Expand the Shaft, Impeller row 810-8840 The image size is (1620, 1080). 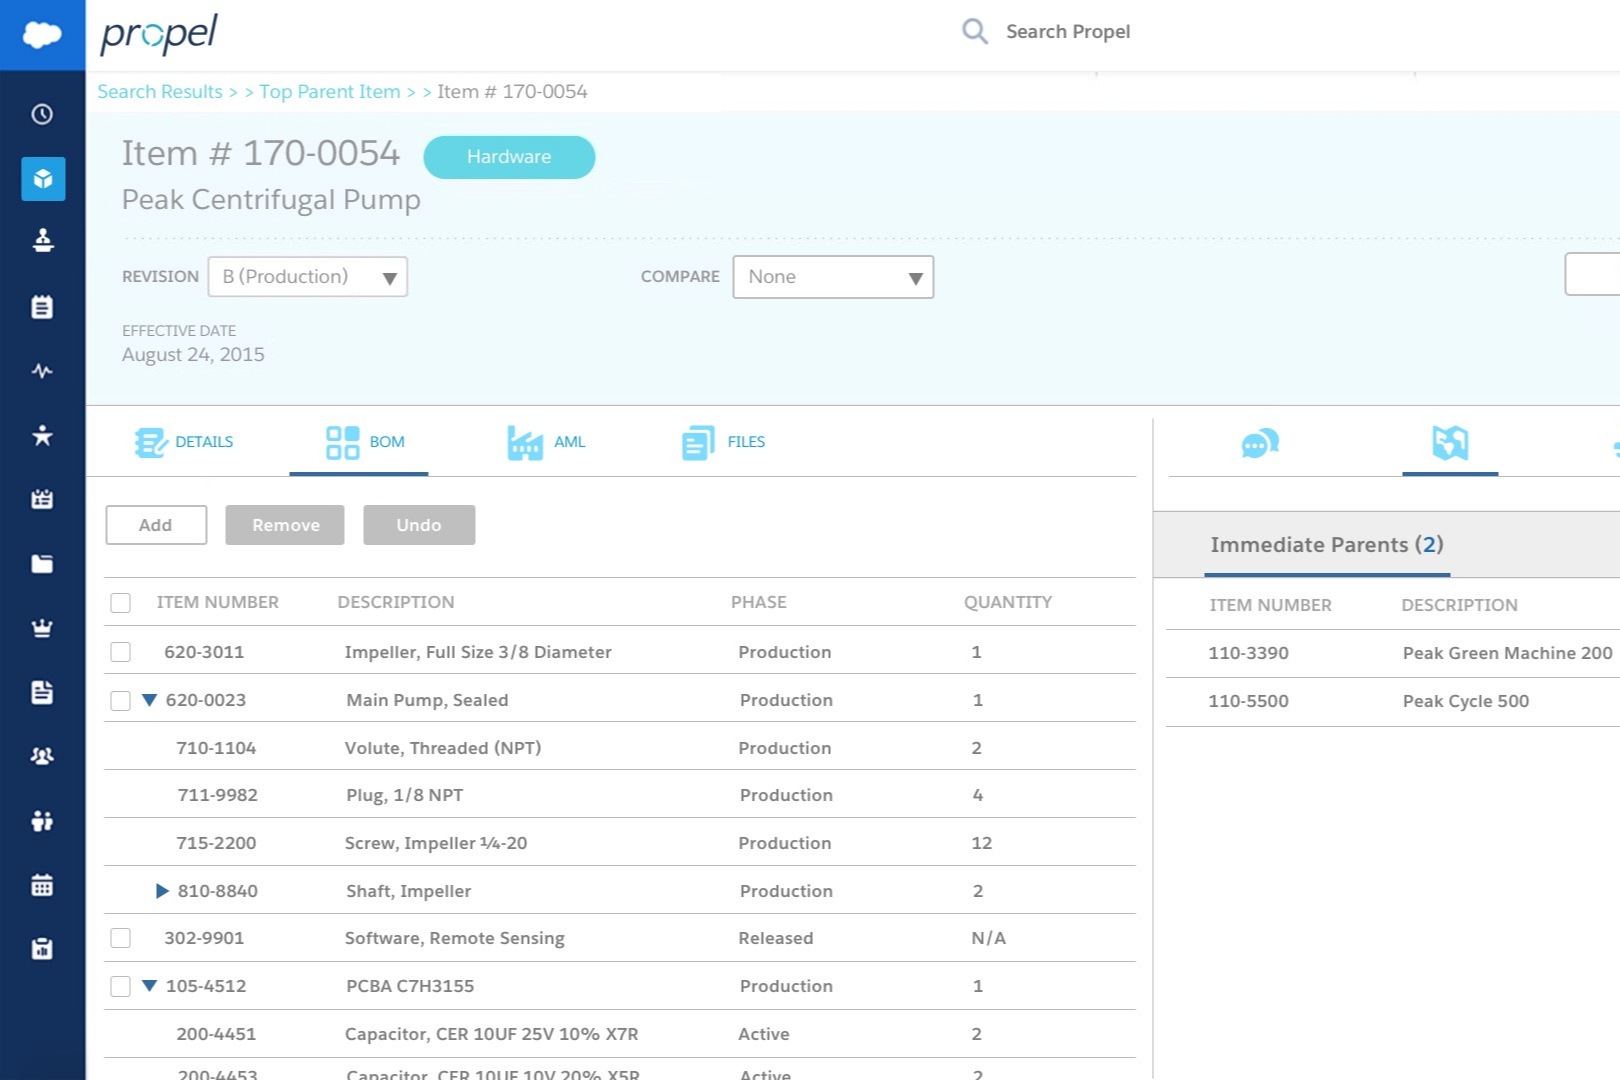point(161,890)
